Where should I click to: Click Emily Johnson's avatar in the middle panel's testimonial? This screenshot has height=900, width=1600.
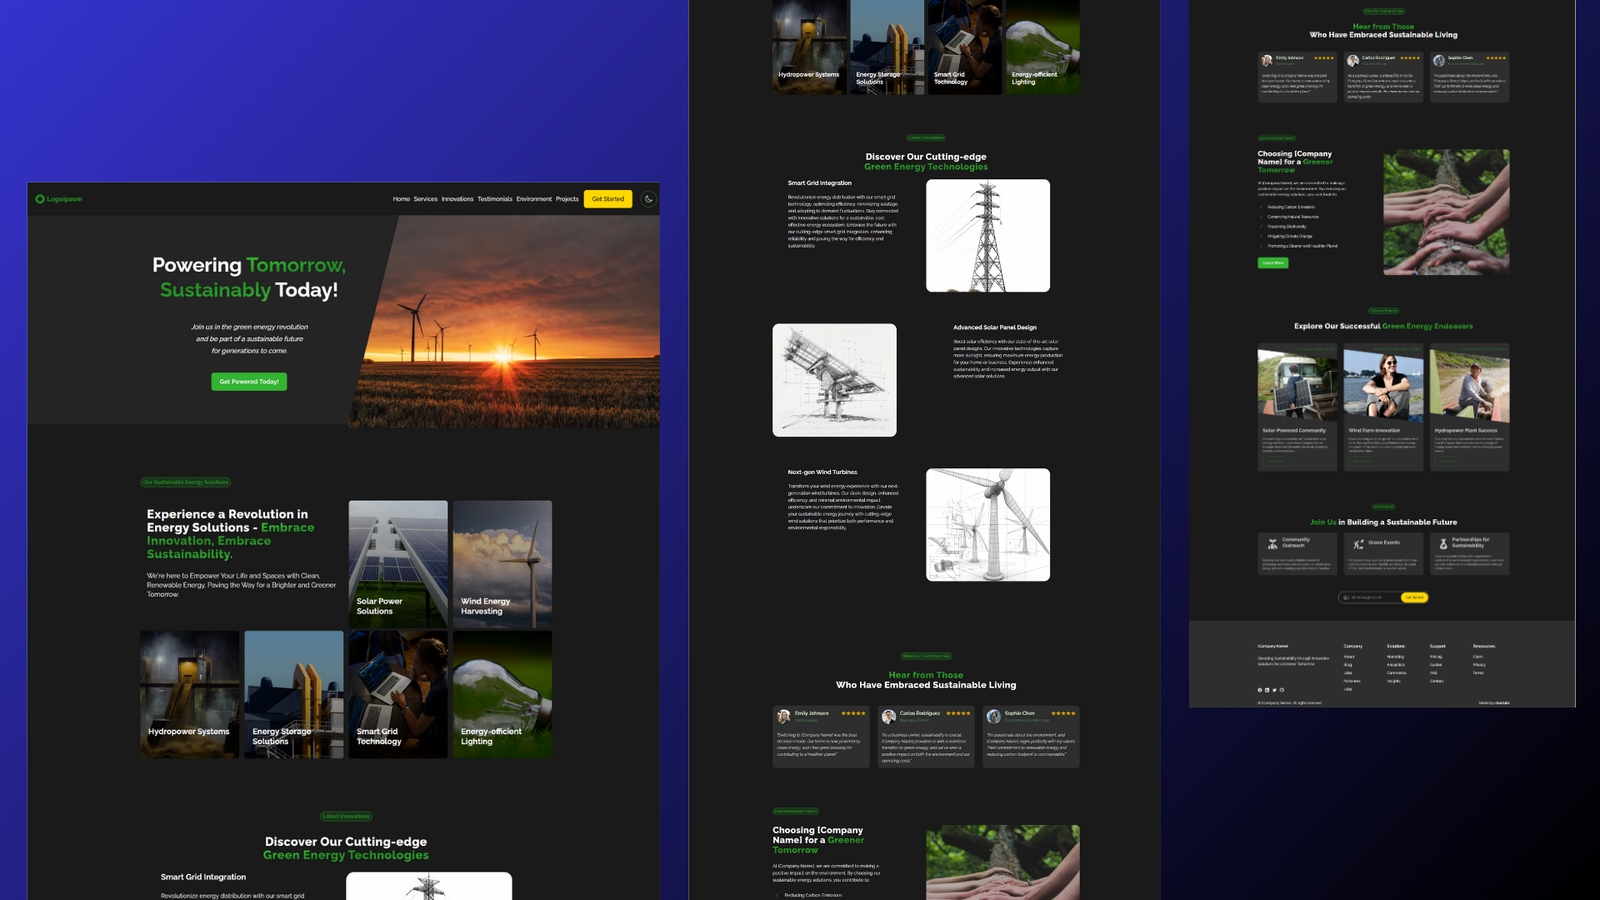click(x=784, y=716)
